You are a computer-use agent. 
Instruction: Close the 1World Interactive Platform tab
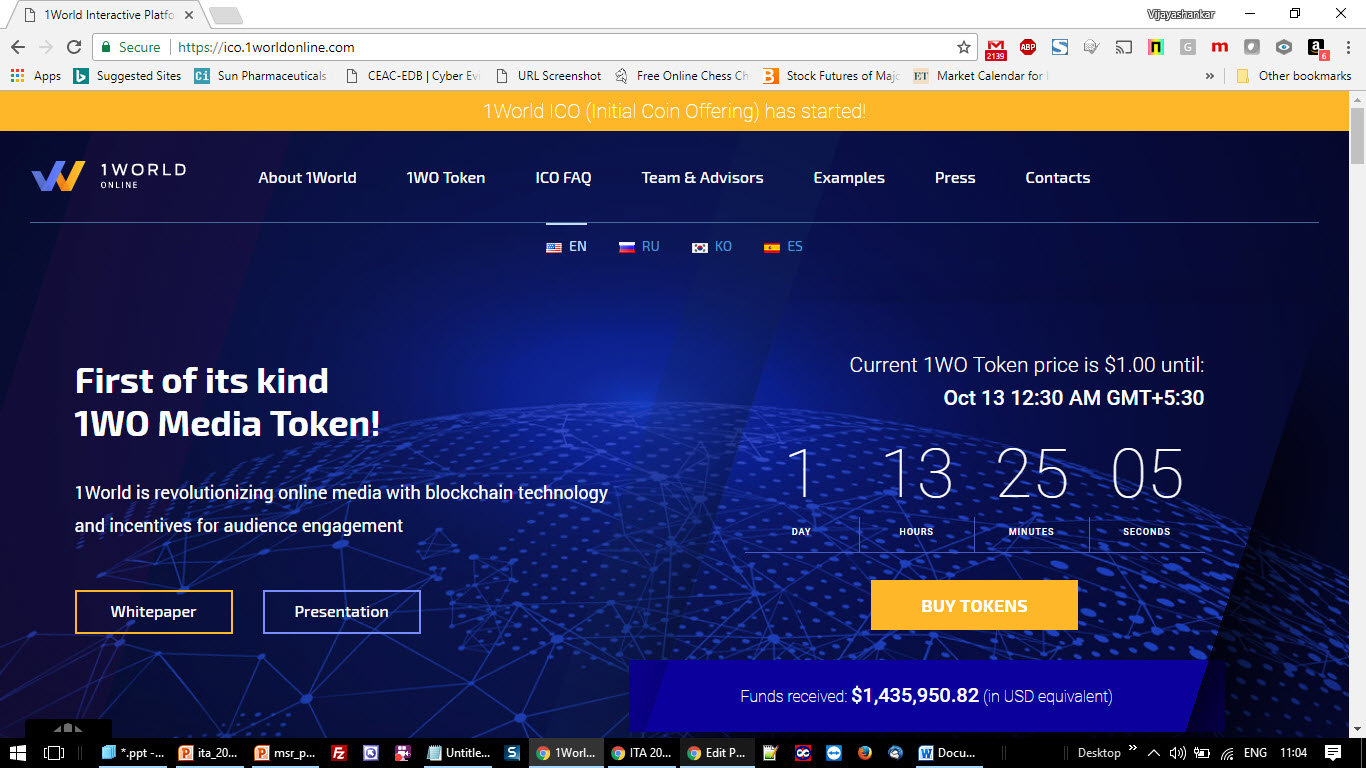(190, 16)
